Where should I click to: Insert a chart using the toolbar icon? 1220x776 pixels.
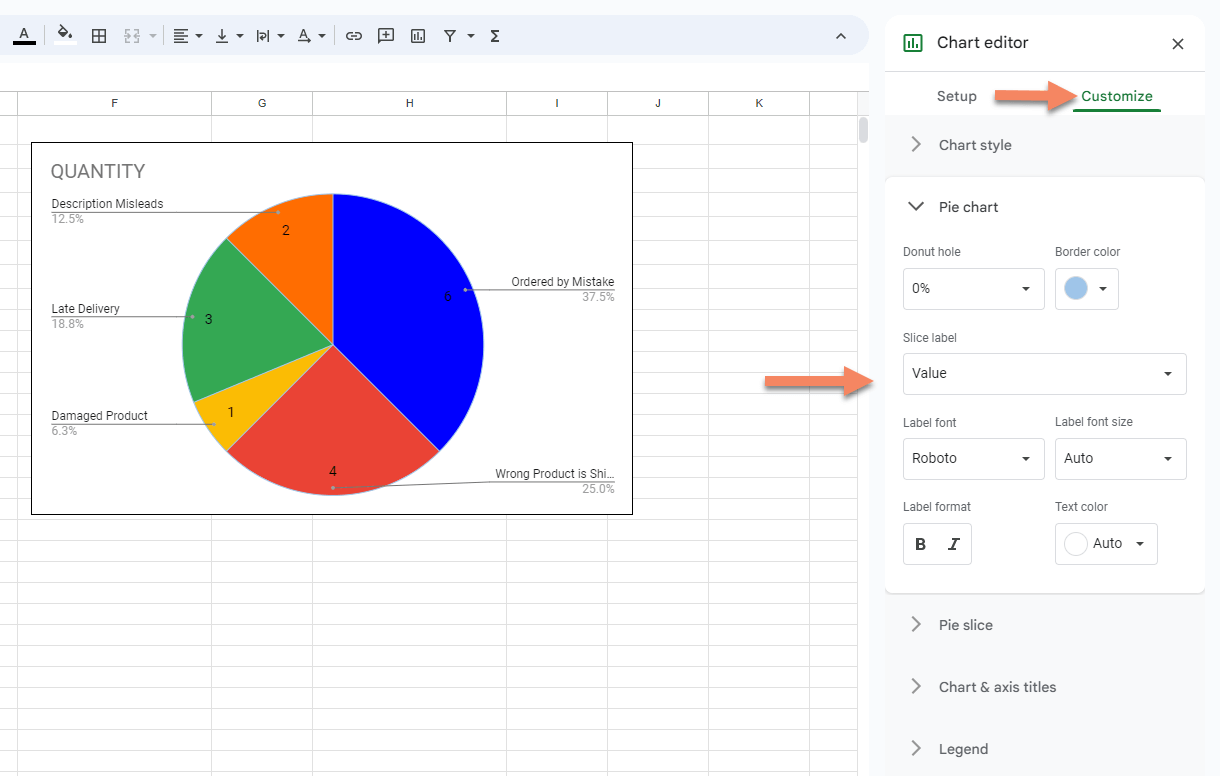coord(417,35)
